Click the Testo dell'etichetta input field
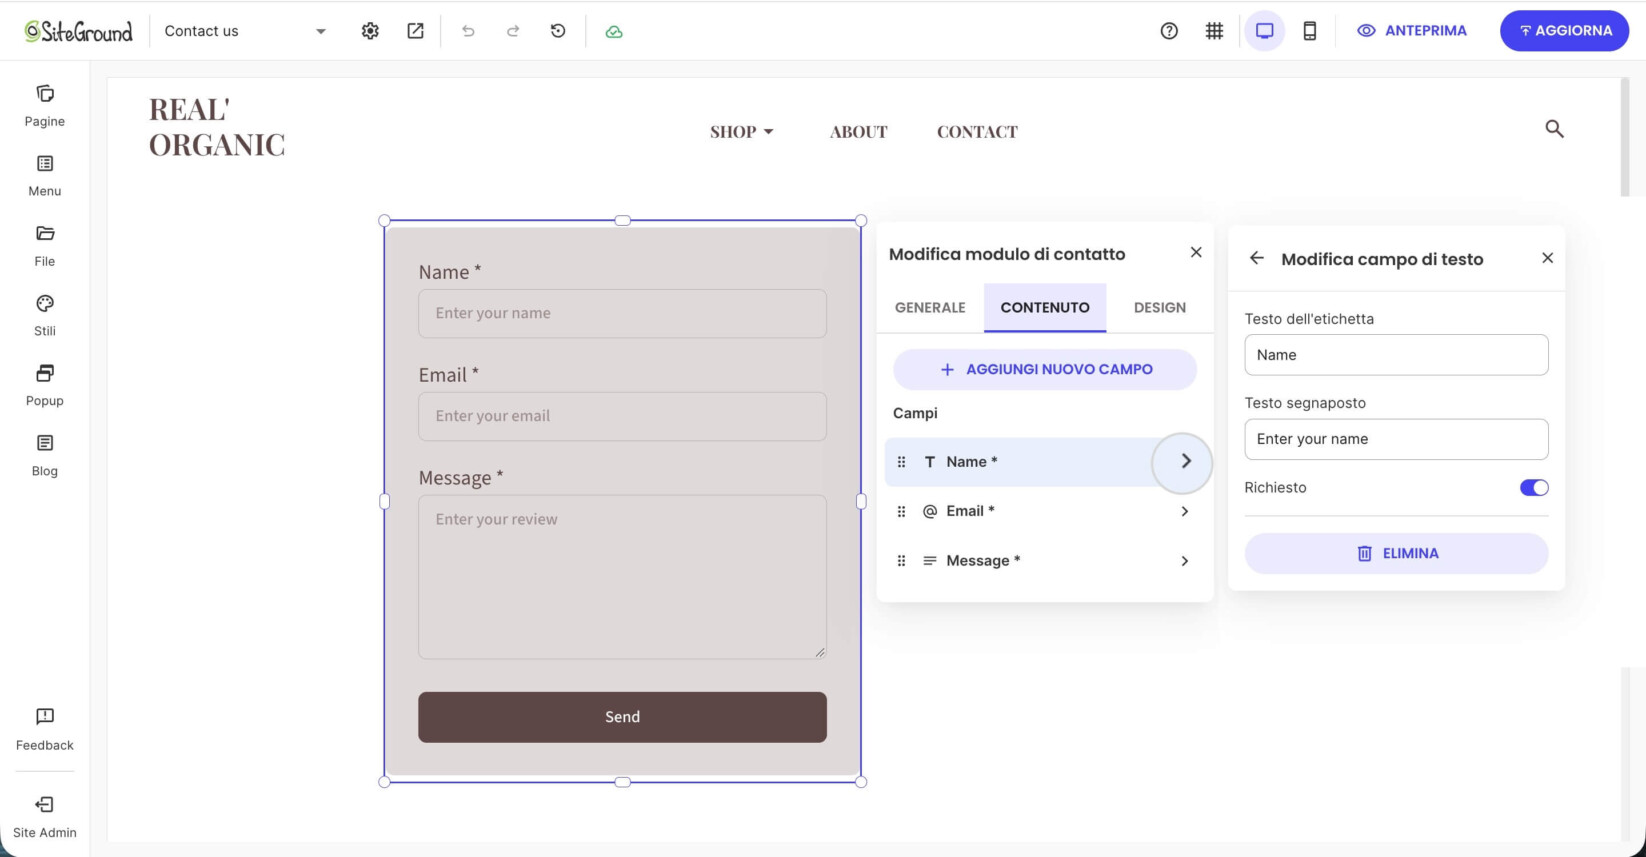Screen dimensions: 1646x857 [x=1396, y=355]
